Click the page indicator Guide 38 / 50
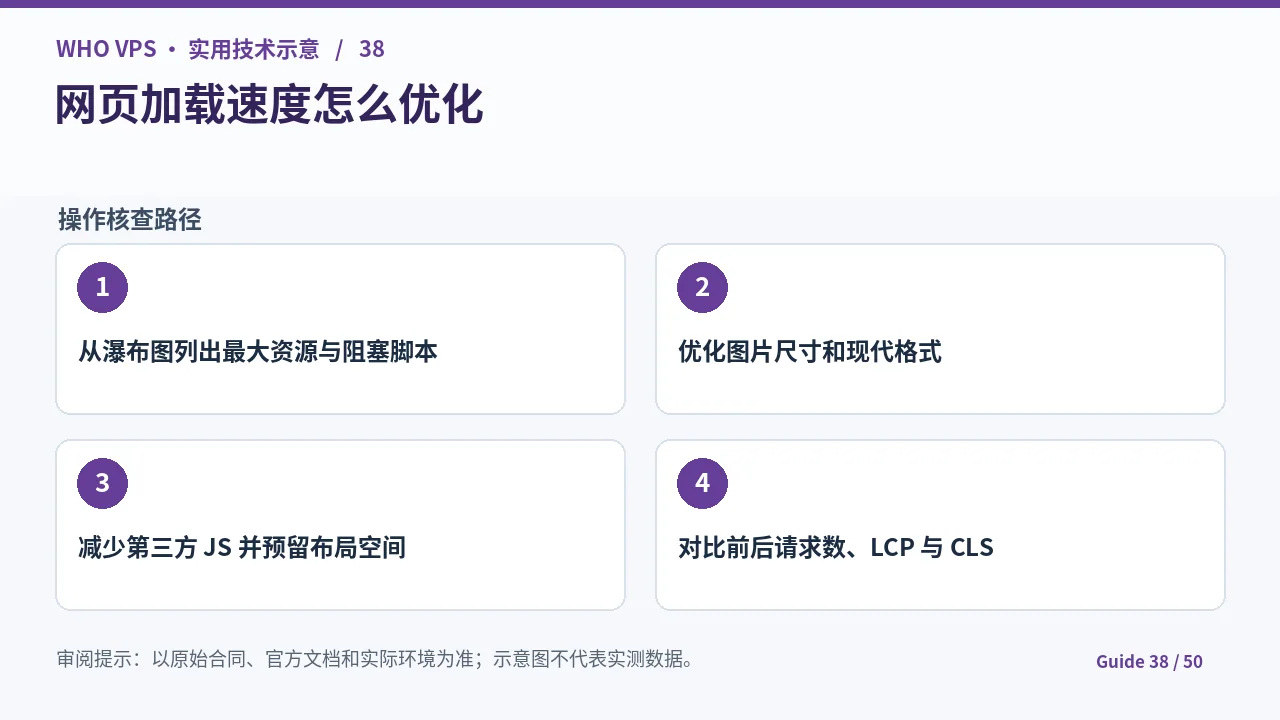This screenshot has height=720, width=1280. pos(1149,661)
